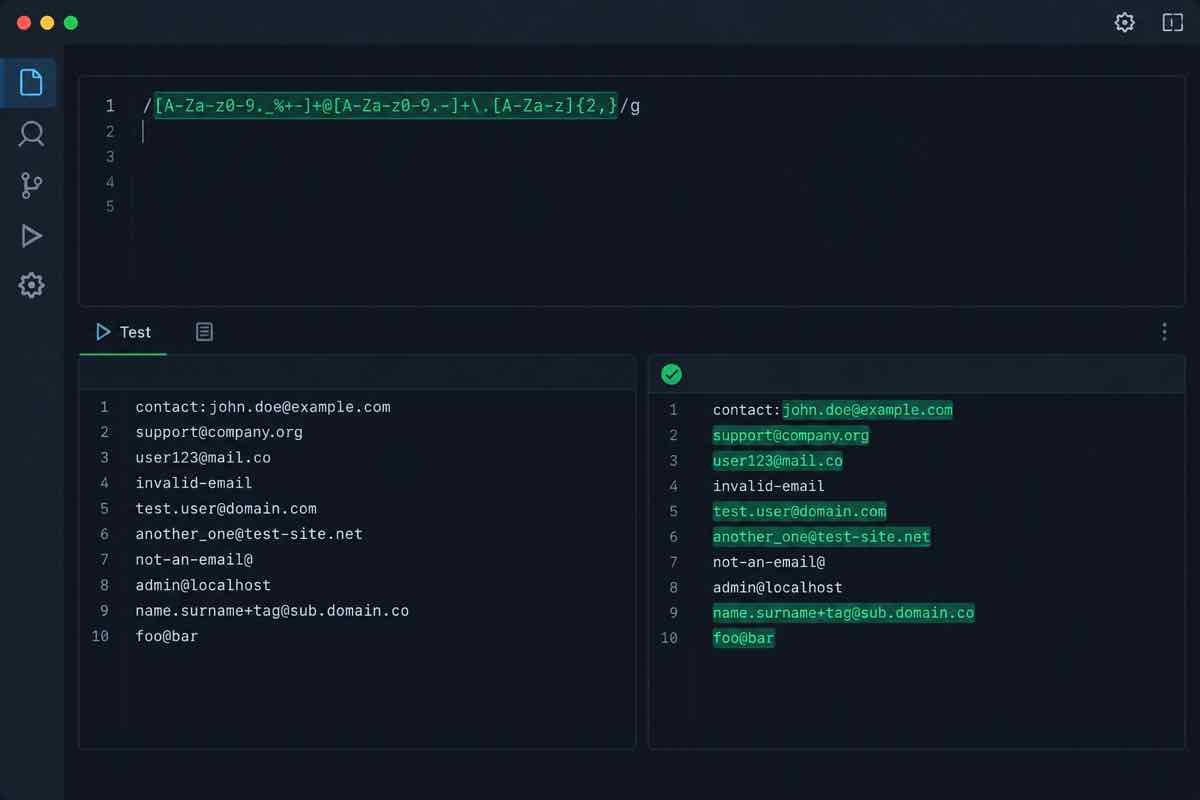
Task: Click unmatched 'admin@localhost' in results pane
Action: click(x=777, y=588)
